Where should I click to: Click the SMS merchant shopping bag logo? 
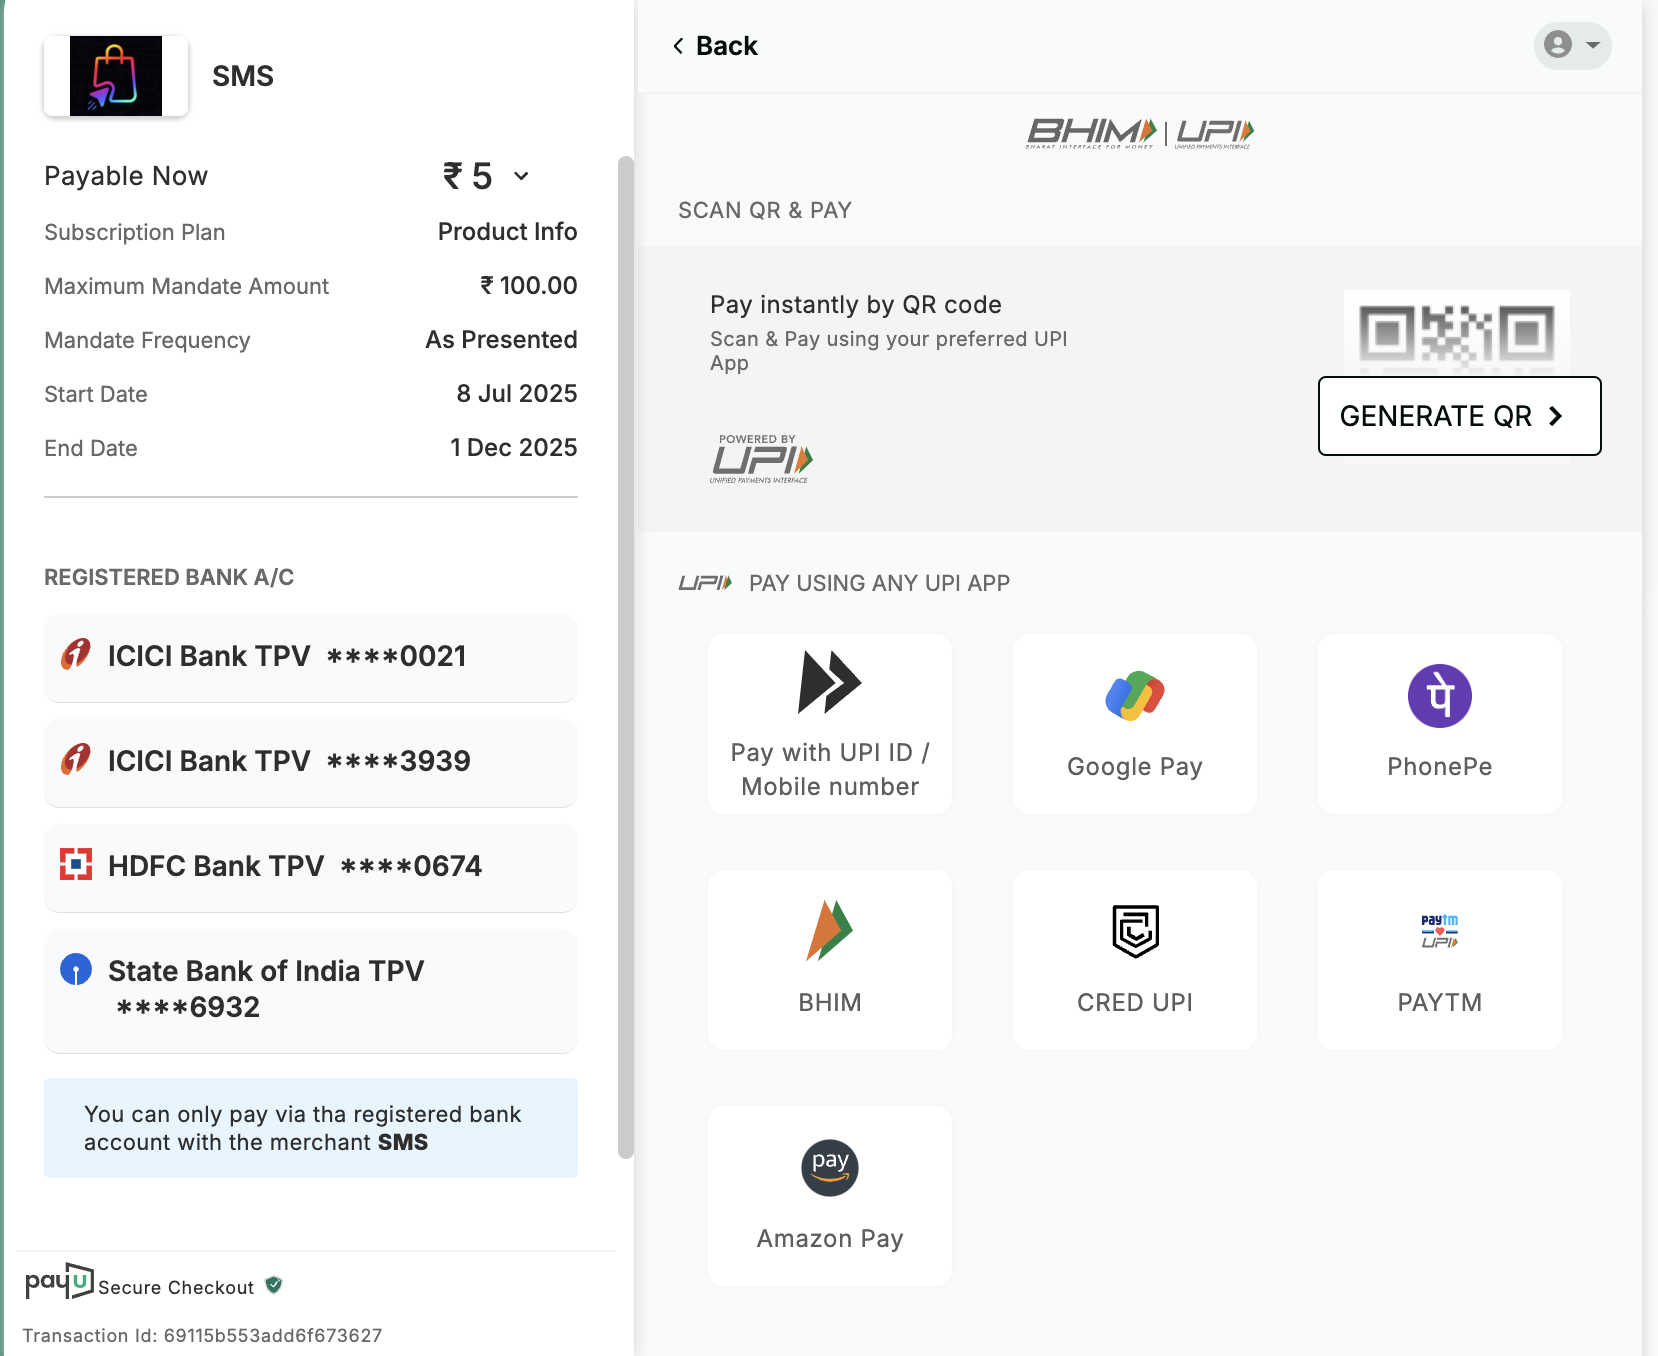pos(116,76)
